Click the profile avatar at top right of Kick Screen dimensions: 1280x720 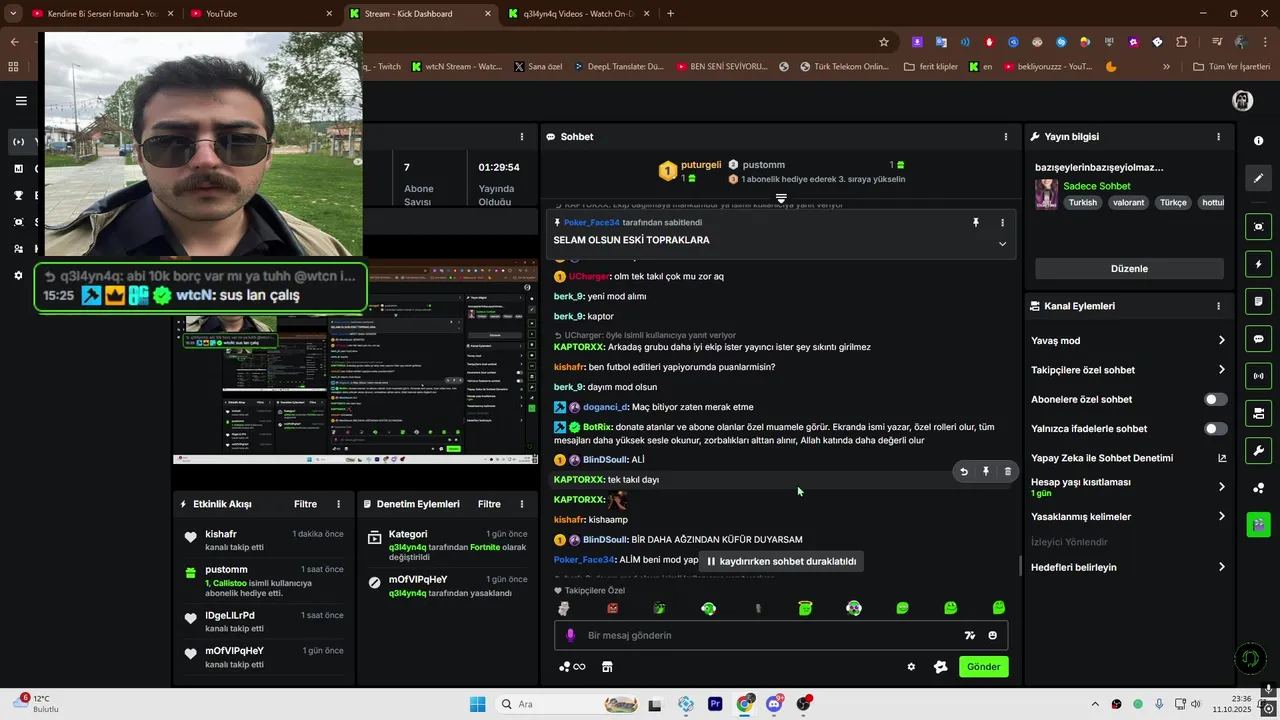(1243, 100)
